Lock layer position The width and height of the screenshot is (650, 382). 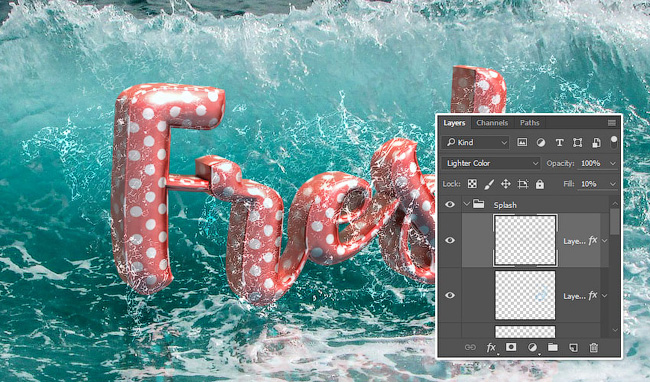point(506,184)
